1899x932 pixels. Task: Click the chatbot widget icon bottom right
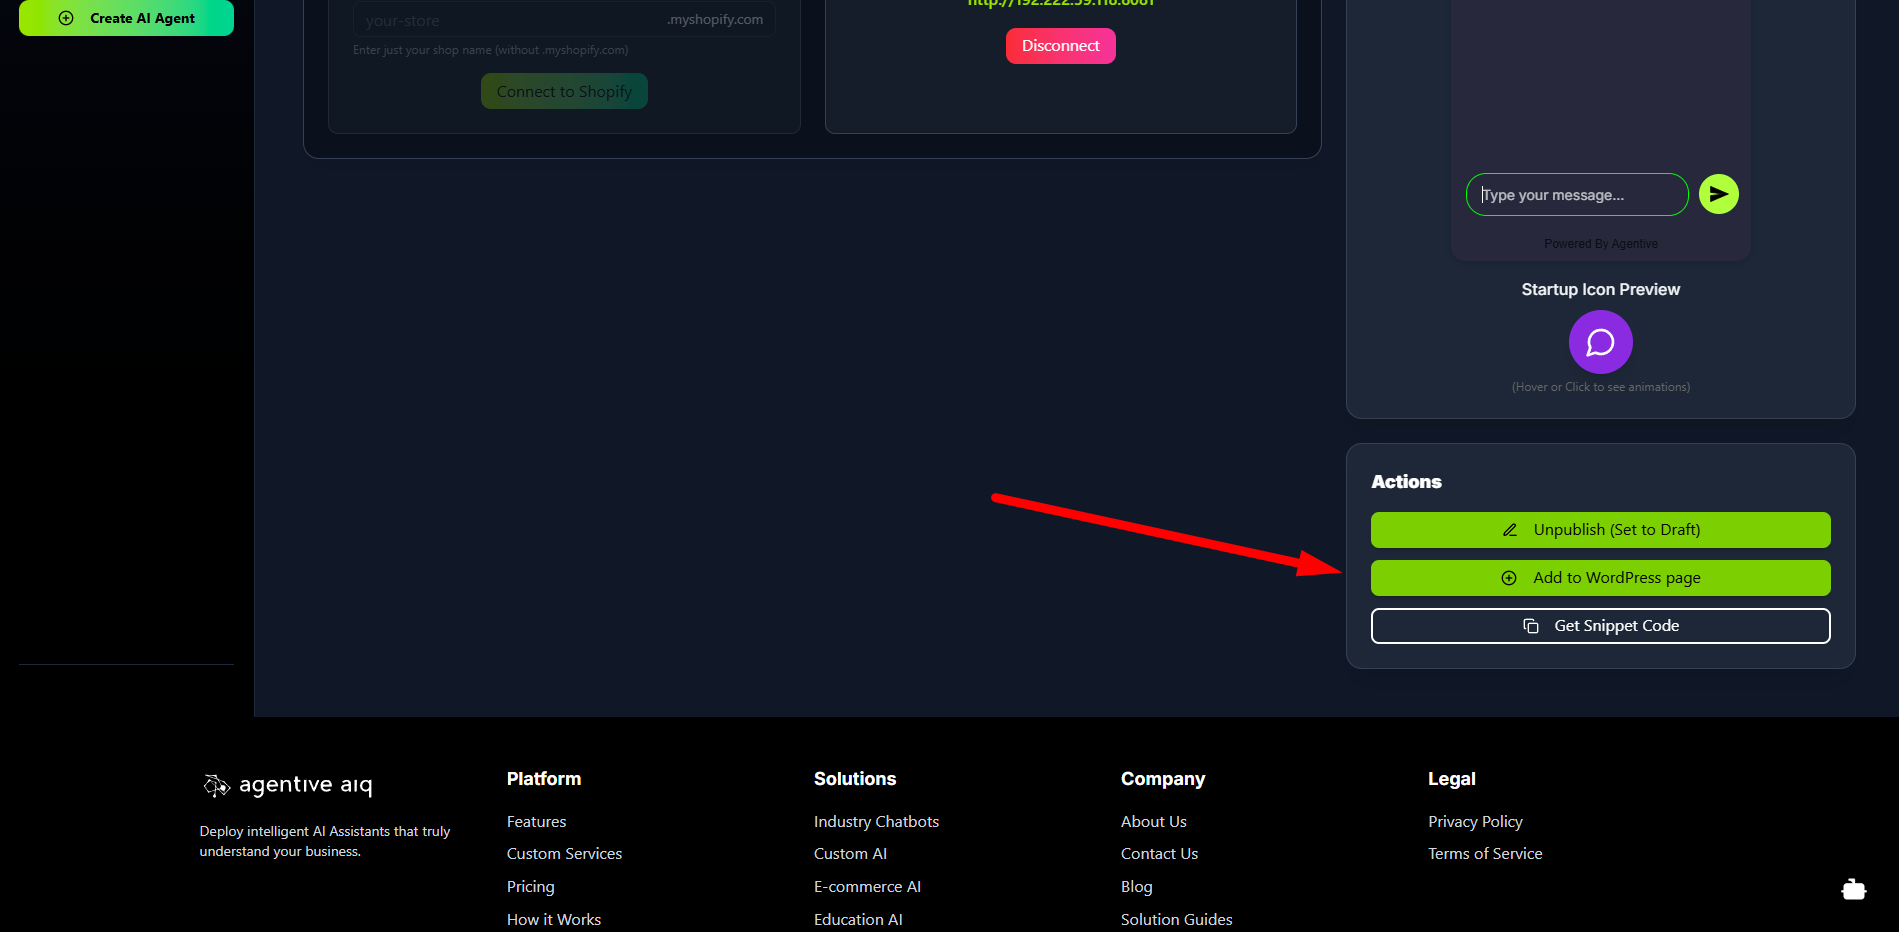(x=1853, y=889)
